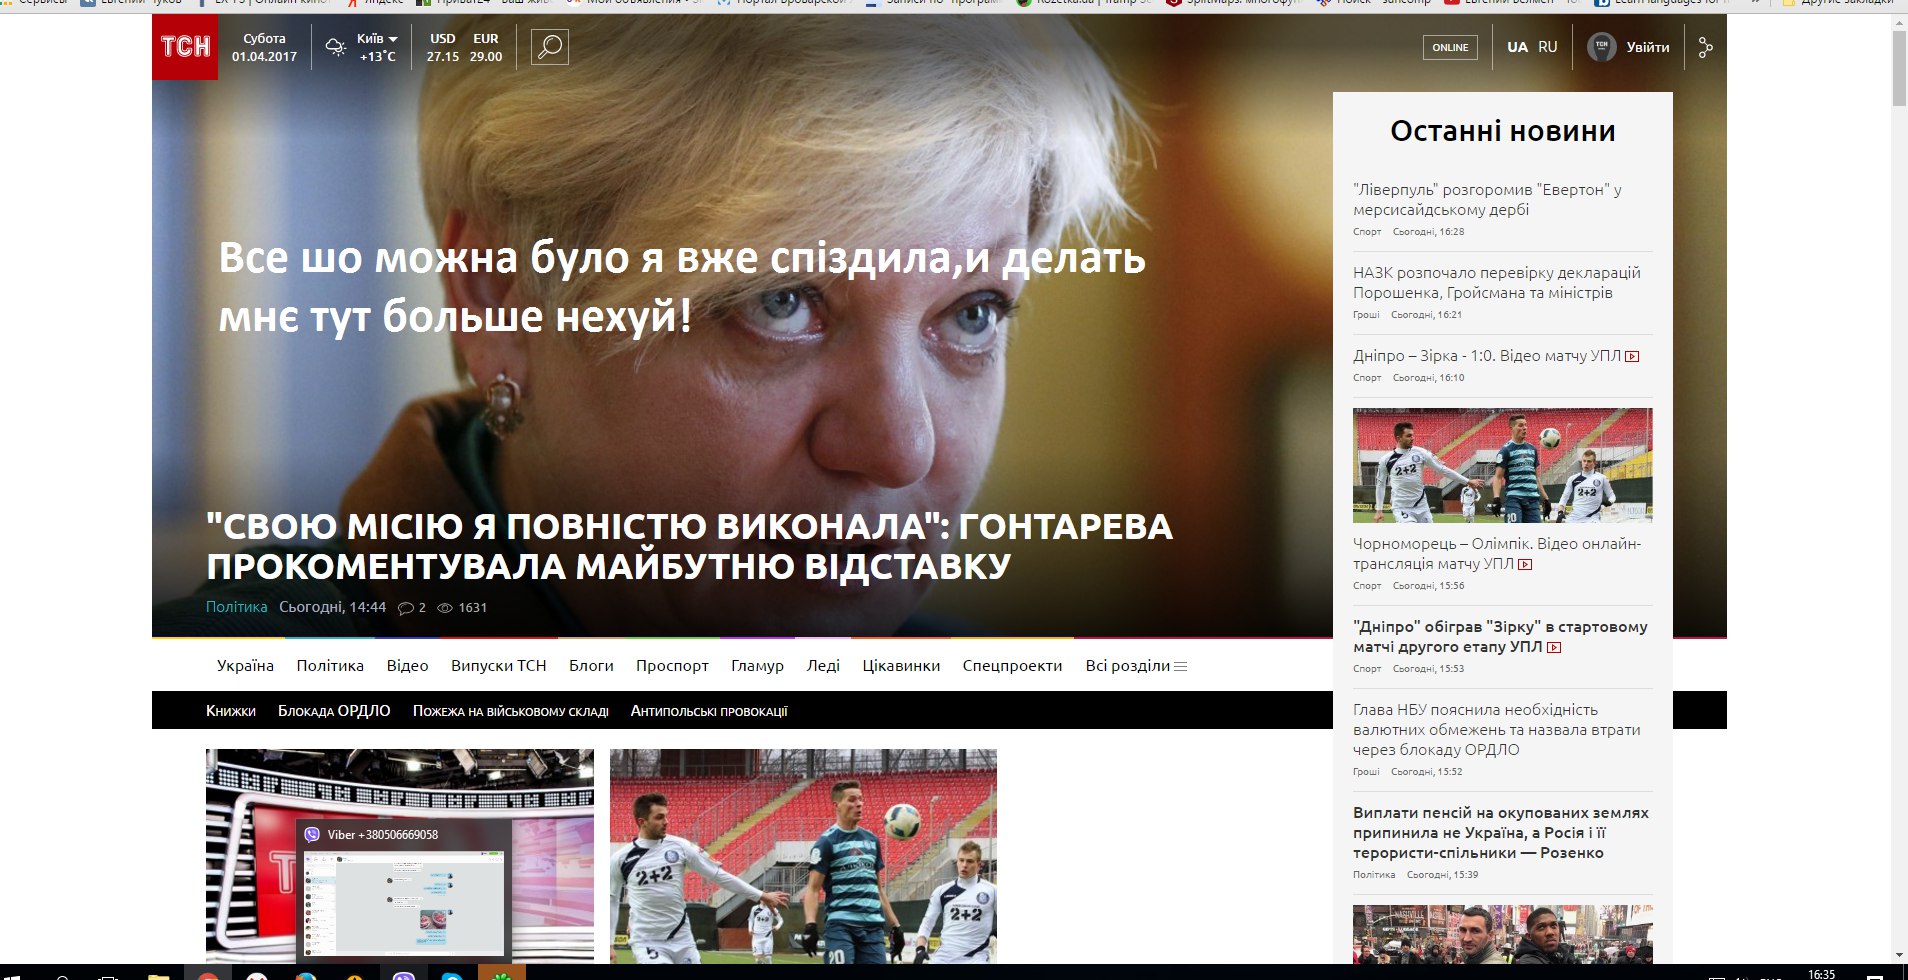Open the Чорноморець – Олімпік match thumbnail
The height and width of the screenshot is (980, 1908).
[1502, 465]
